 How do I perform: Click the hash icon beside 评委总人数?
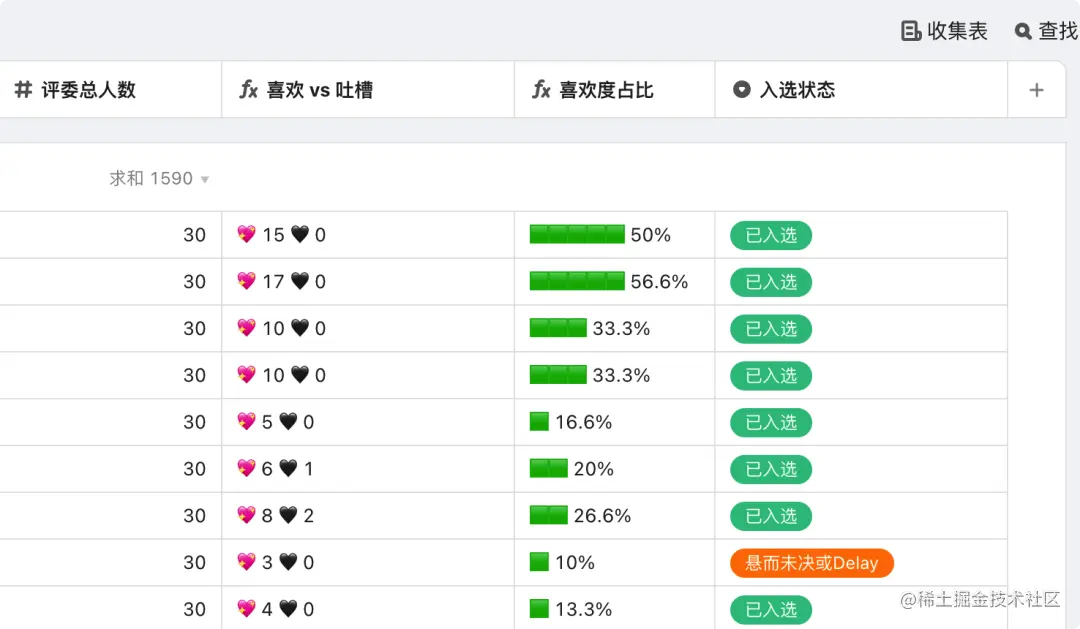[23, 90]
